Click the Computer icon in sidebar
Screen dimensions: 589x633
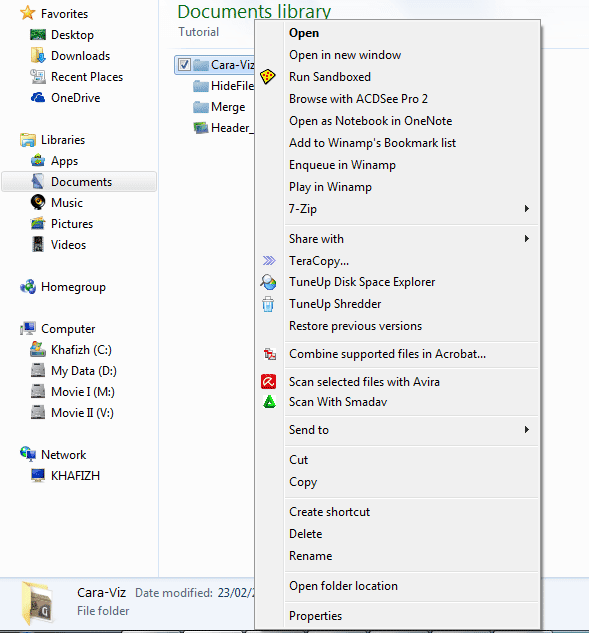[x=28, y=329]
